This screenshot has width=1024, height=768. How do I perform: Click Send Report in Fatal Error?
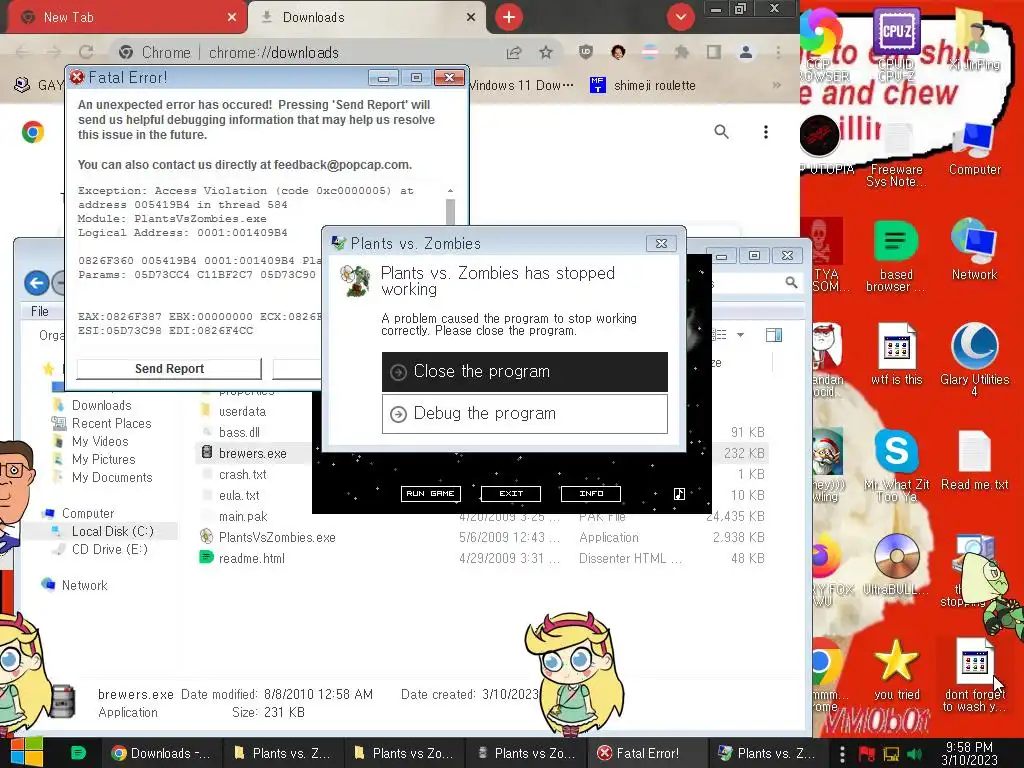169,369
